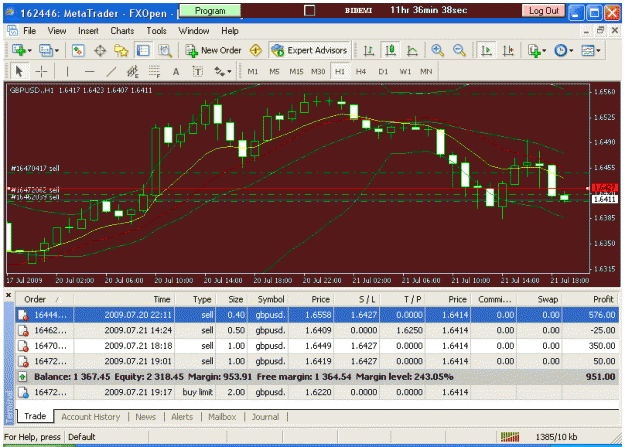Switch to Mailbox tab
The width and height of the screenshot is (625, 447).
pos(222,417)
